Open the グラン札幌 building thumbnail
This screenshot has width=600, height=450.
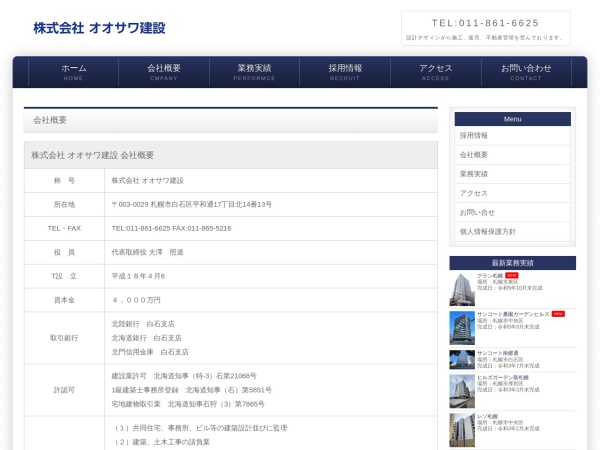[462, 289]
